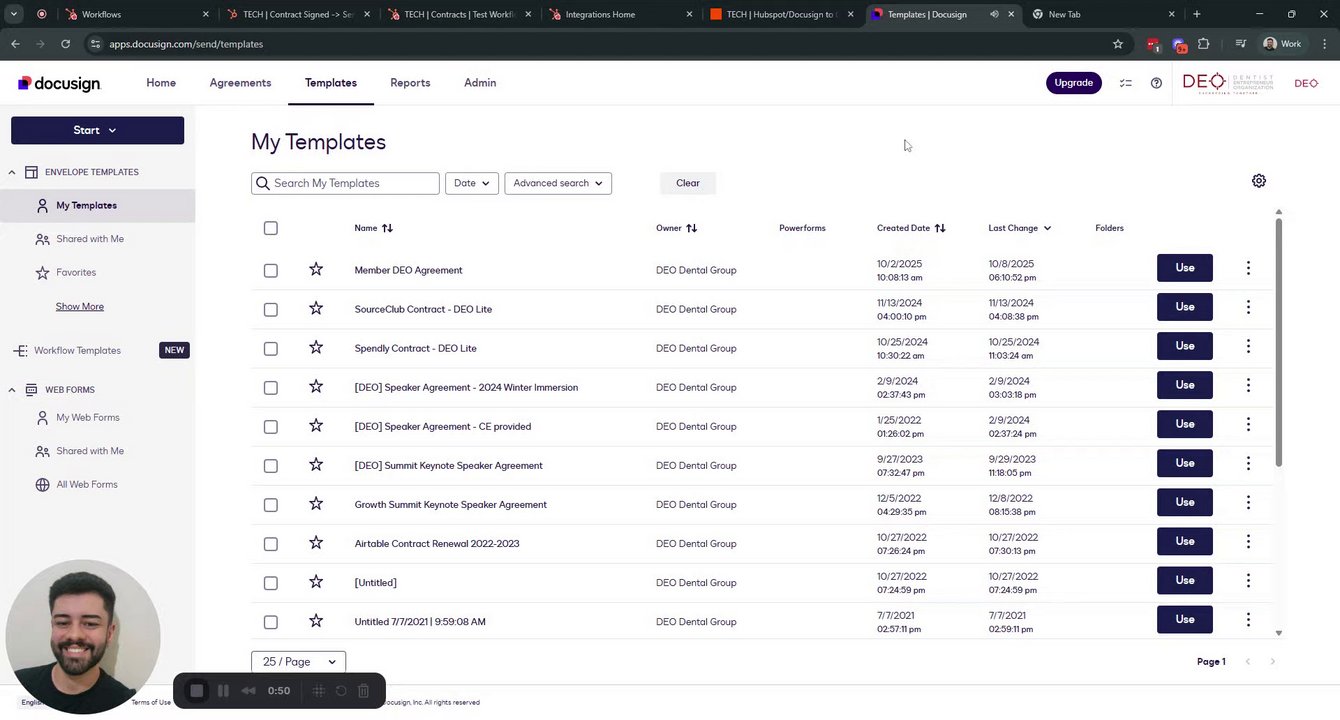Focus the browser address bar

(600, 44)
